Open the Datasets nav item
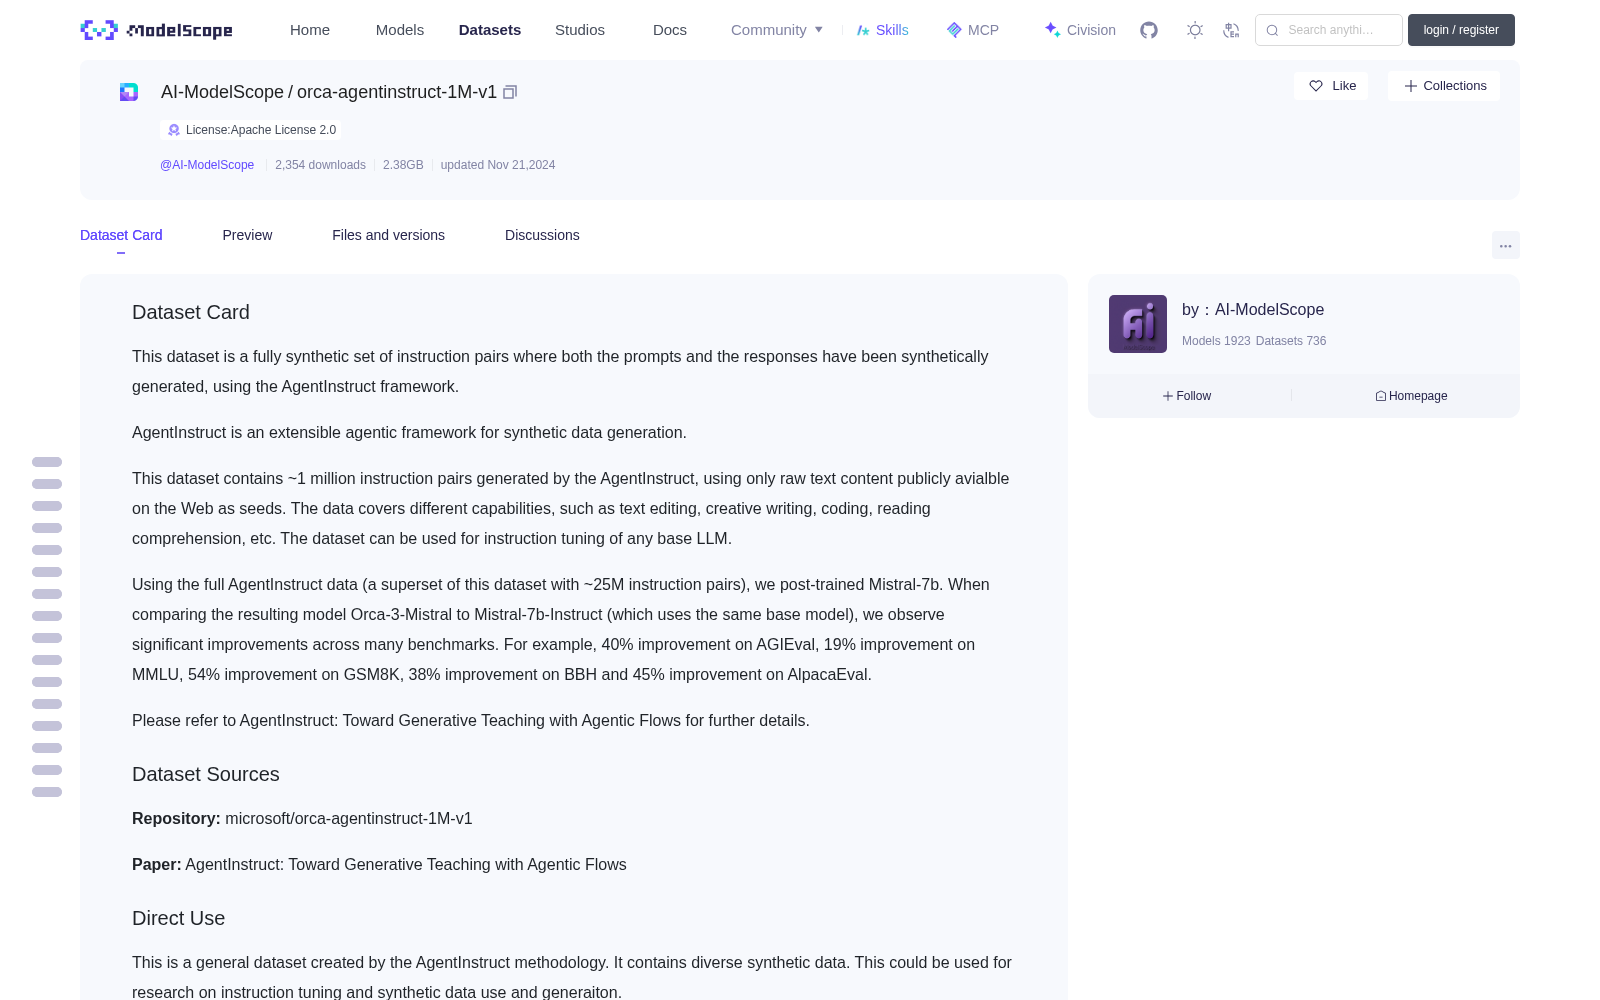The height and width of the screenshot is (1000, 1600). pyautogui.click(x=490, y=30)
